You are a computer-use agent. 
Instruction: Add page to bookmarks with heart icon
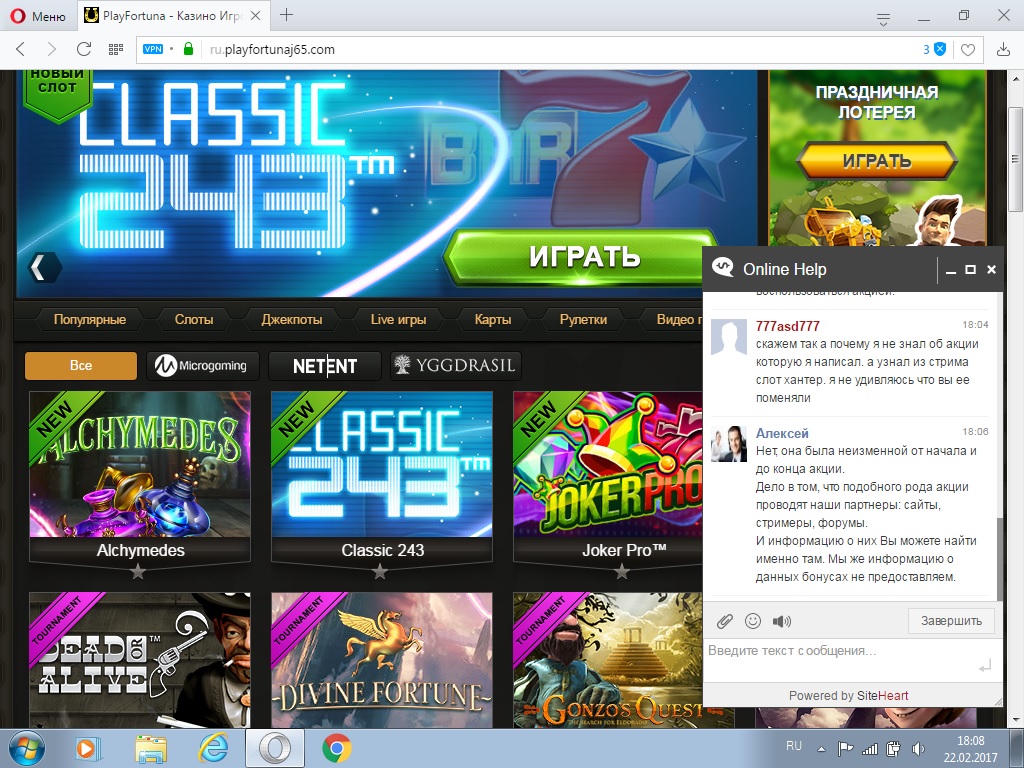pos(968,50)
